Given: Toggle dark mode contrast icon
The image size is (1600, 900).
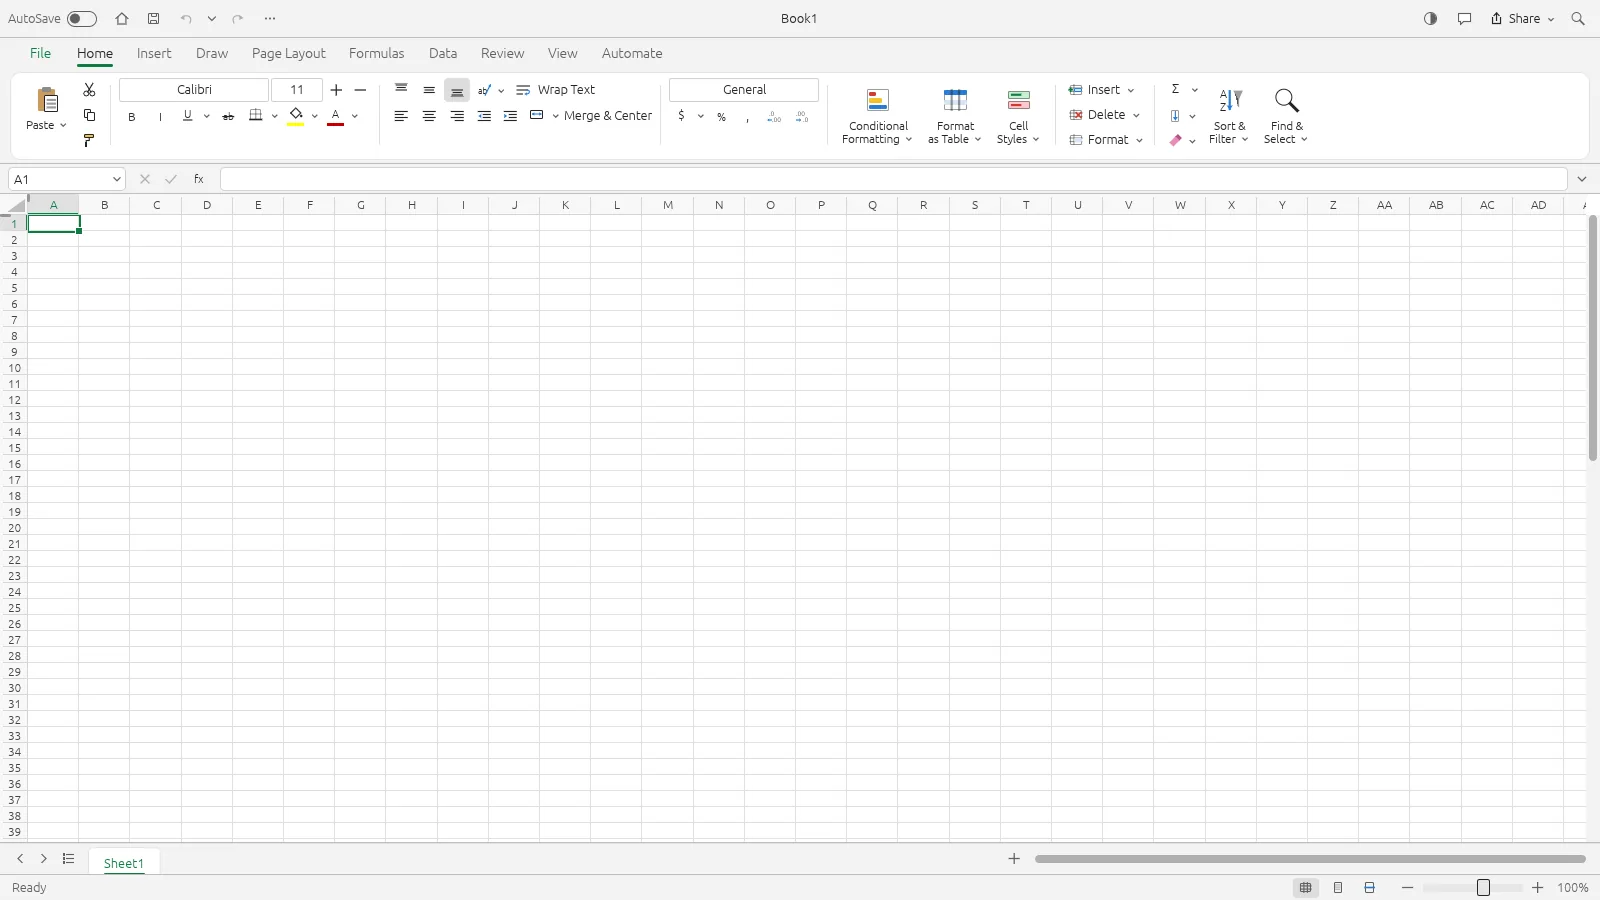Looking at the screenshot, I should (1430, 18).
